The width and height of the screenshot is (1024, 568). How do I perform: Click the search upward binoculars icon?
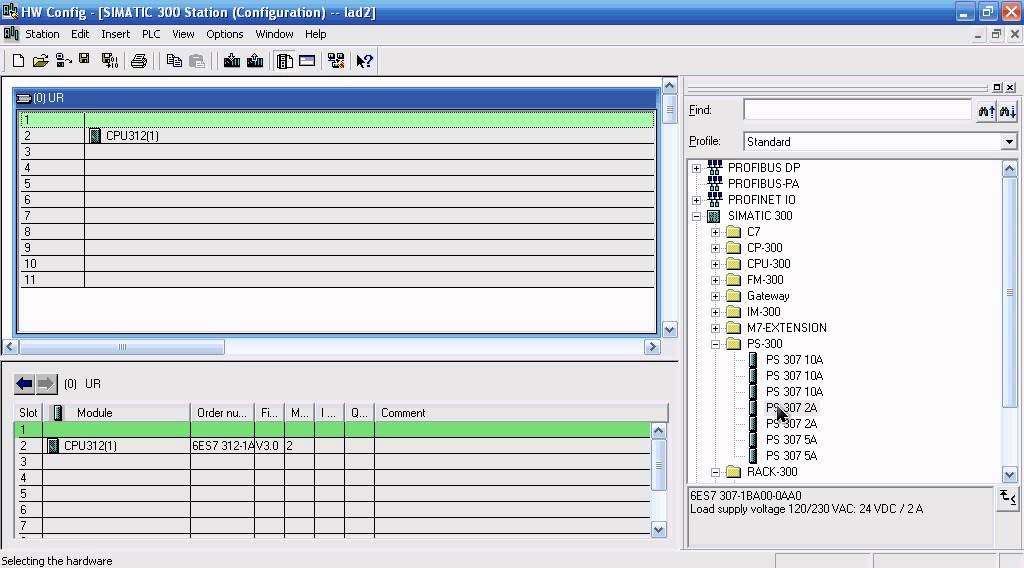(986, 111)
